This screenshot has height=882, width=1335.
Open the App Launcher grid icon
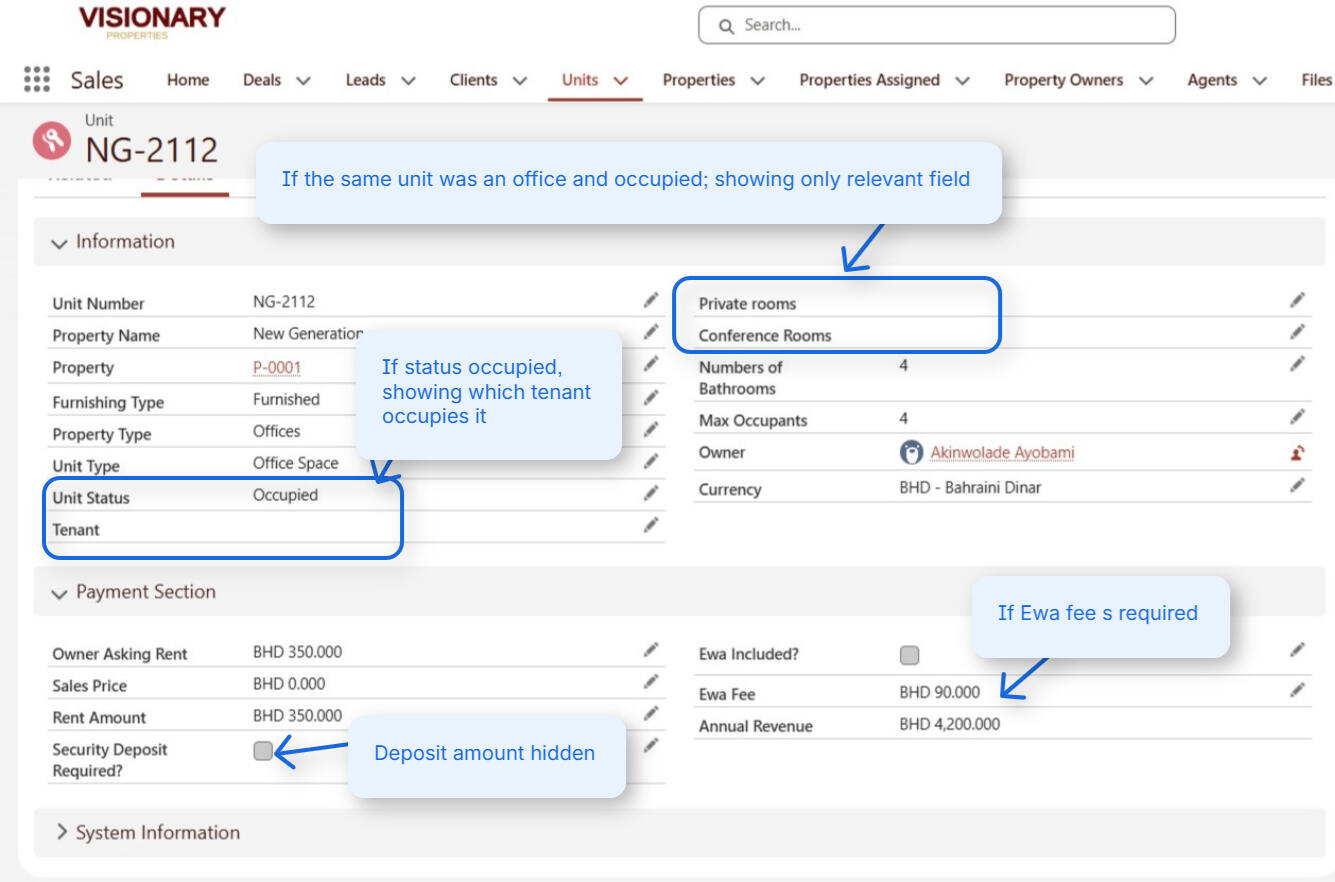(36, 80)
